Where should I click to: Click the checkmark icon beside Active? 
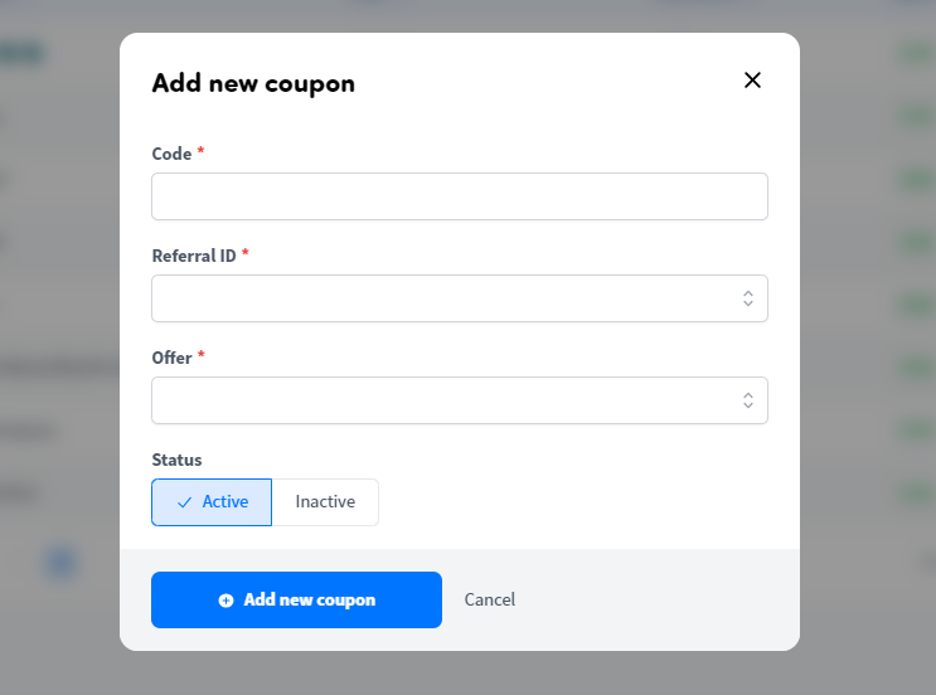tap(184, 503)
